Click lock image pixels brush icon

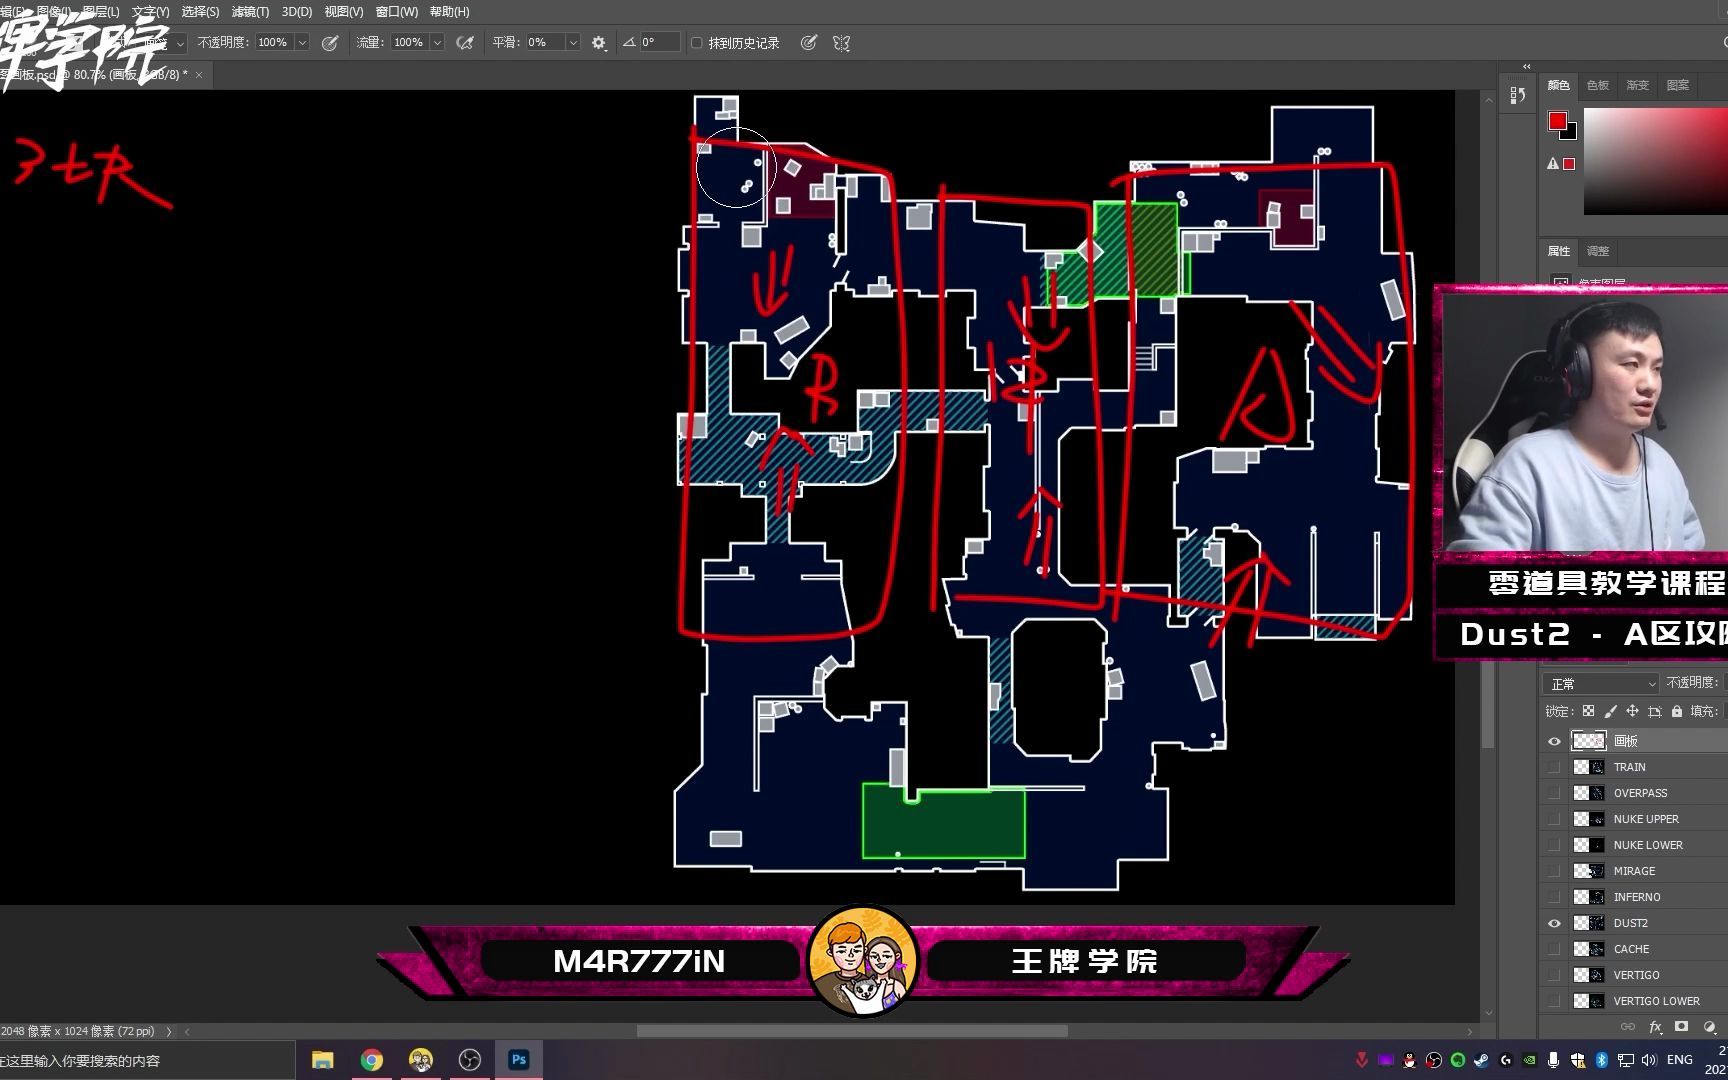pyautogui.click(x=1610, y=711)
